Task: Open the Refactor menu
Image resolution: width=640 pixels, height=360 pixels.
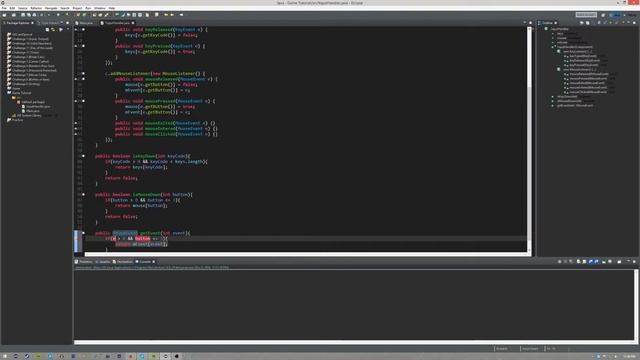Action: point(36,8)
